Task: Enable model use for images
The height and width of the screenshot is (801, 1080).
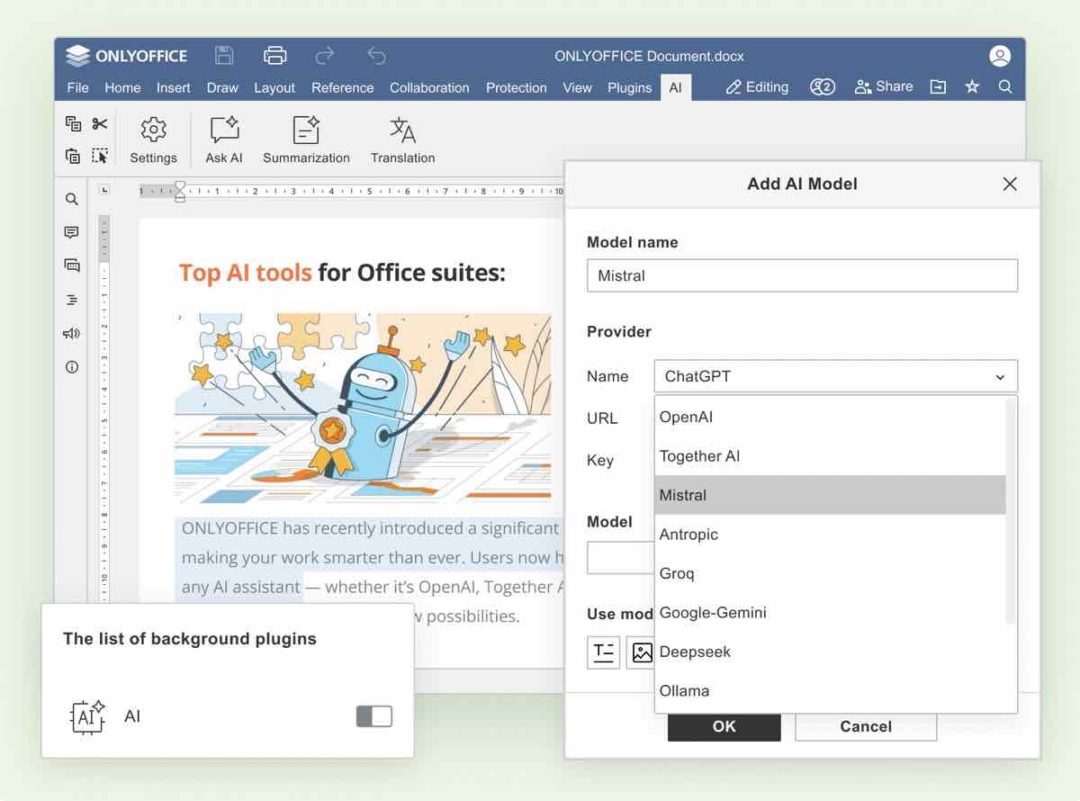Action: tap(643, 652)
